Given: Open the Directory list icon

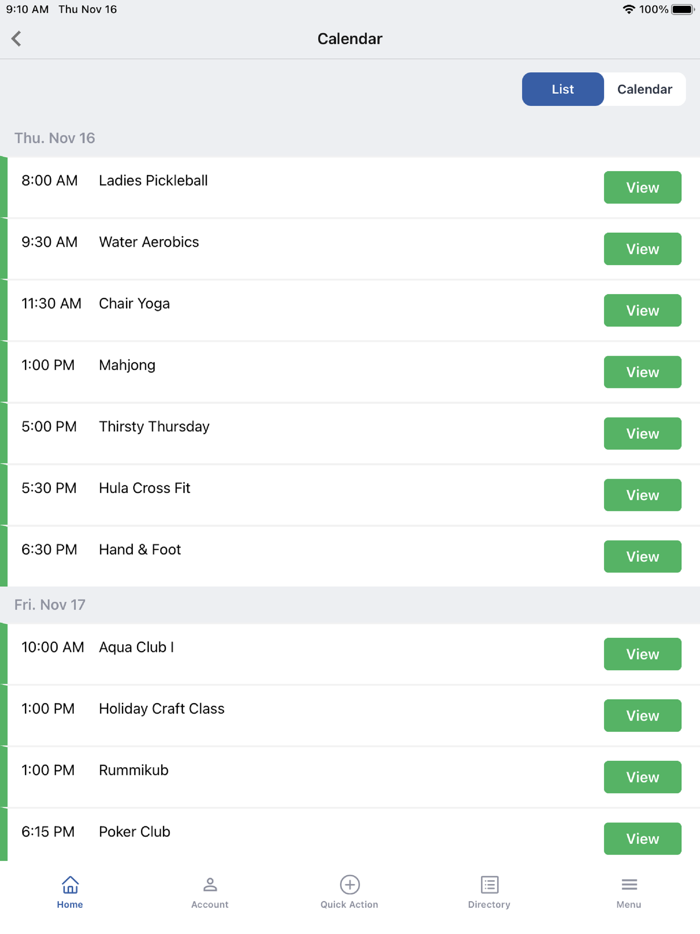Looking at the screenshot, I should coord(489,885).
